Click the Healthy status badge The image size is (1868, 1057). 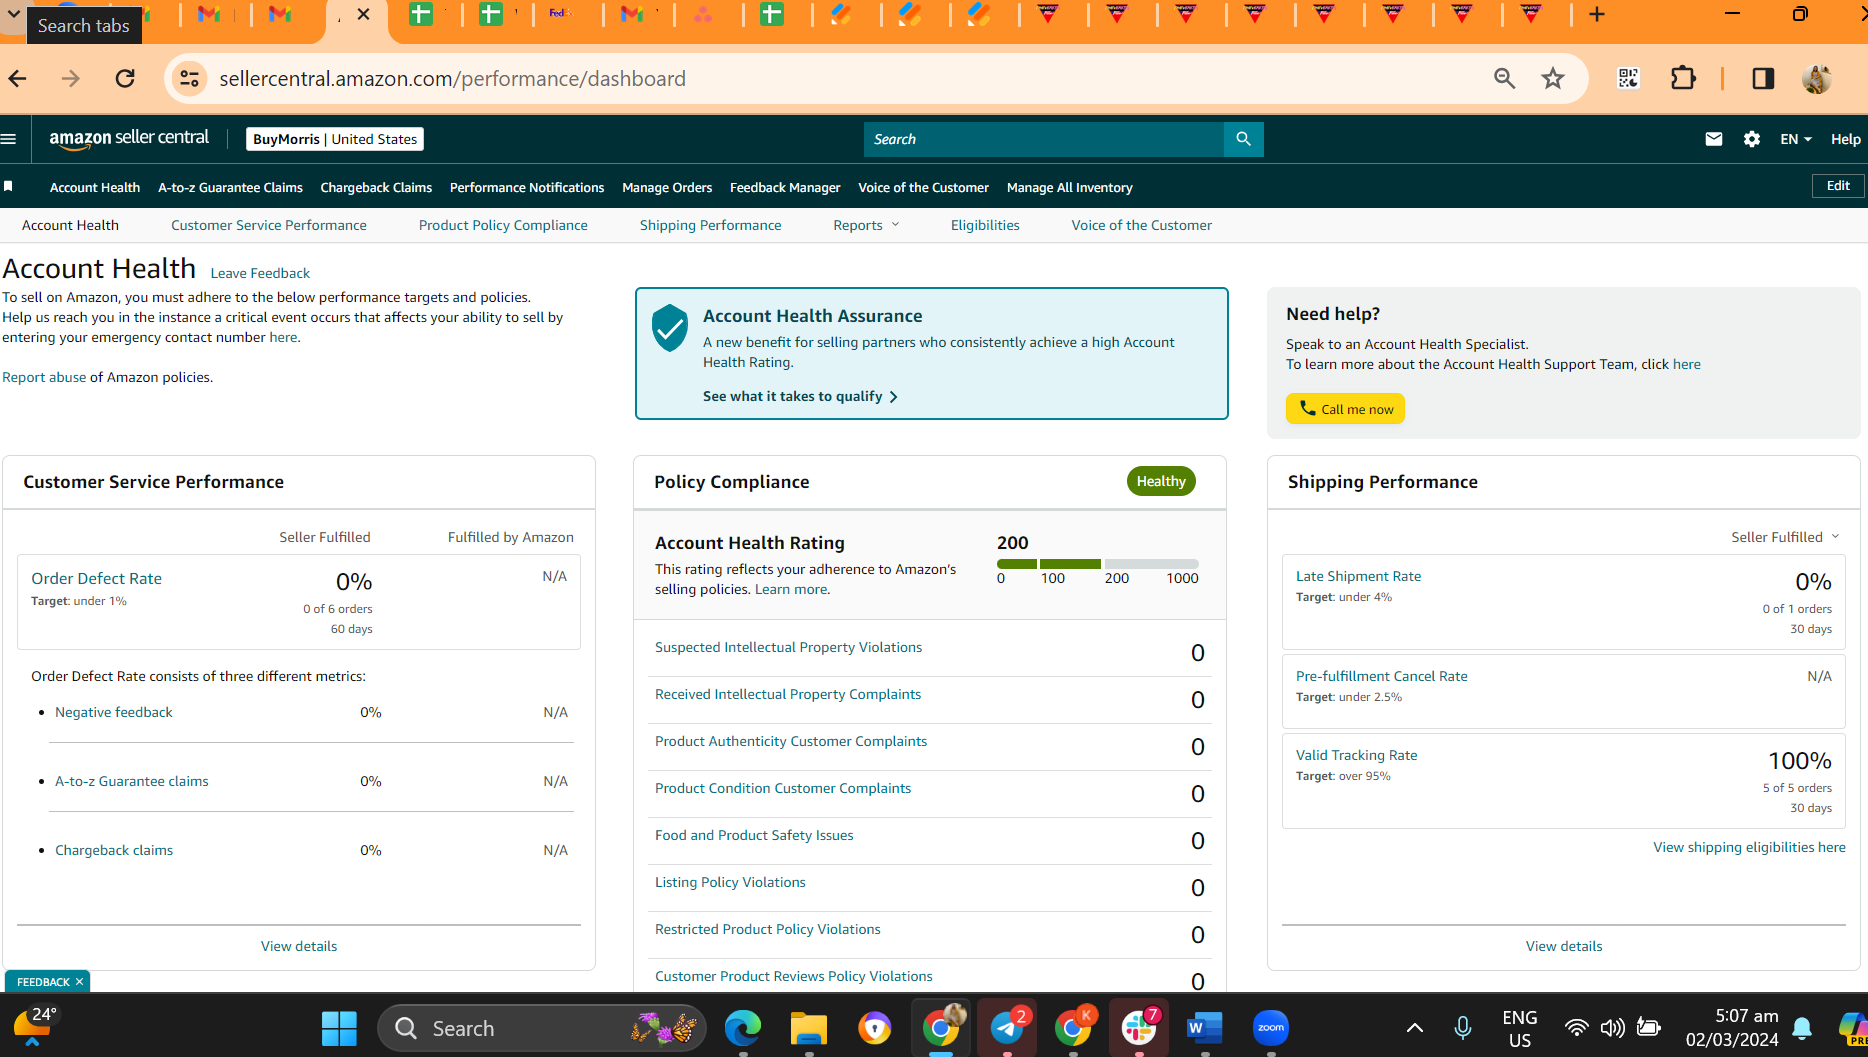(x=1160, y=481)
